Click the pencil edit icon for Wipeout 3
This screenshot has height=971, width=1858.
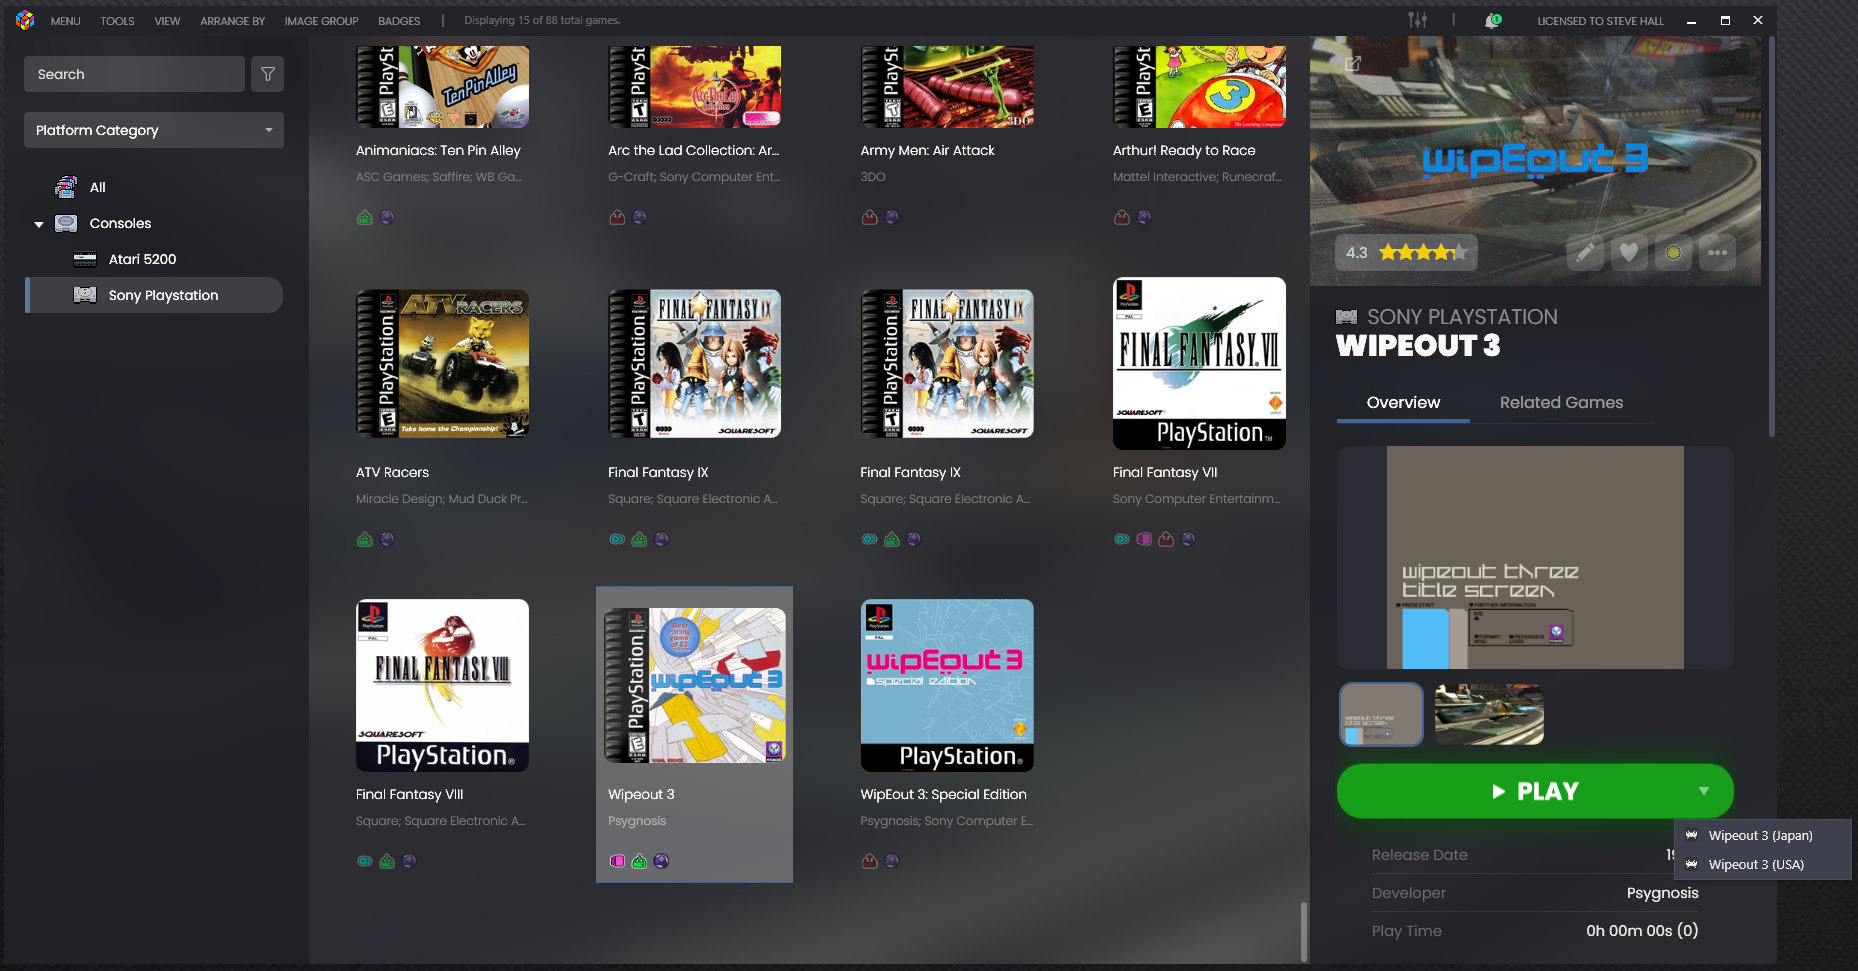(1585, 252)
